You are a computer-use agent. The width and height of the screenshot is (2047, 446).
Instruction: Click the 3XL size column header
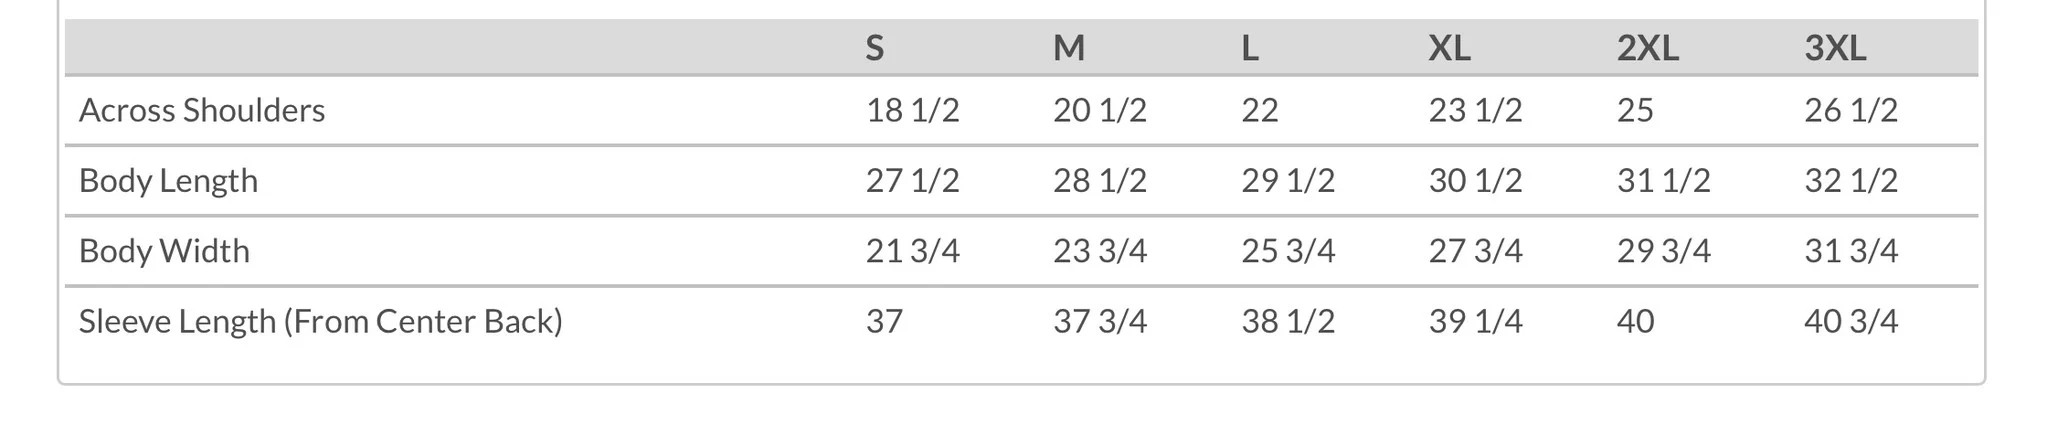[1835, 48]
